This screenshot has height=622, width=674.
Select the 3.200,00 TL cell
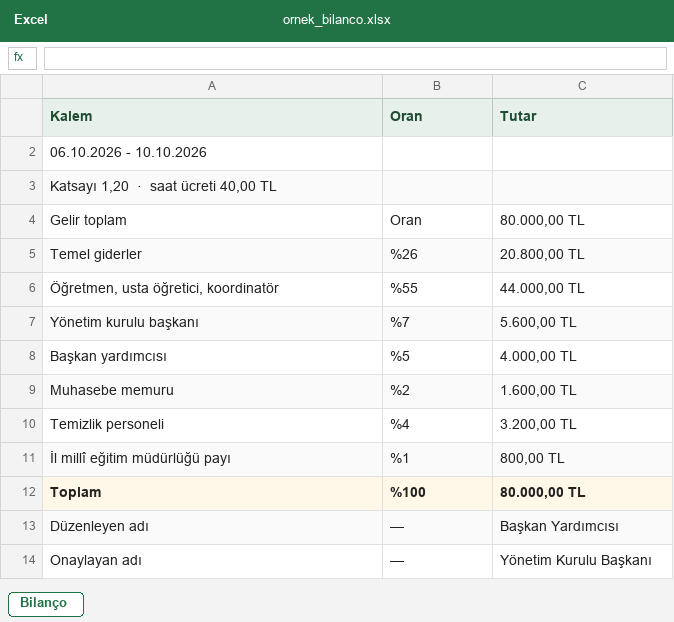click(582, 425)
